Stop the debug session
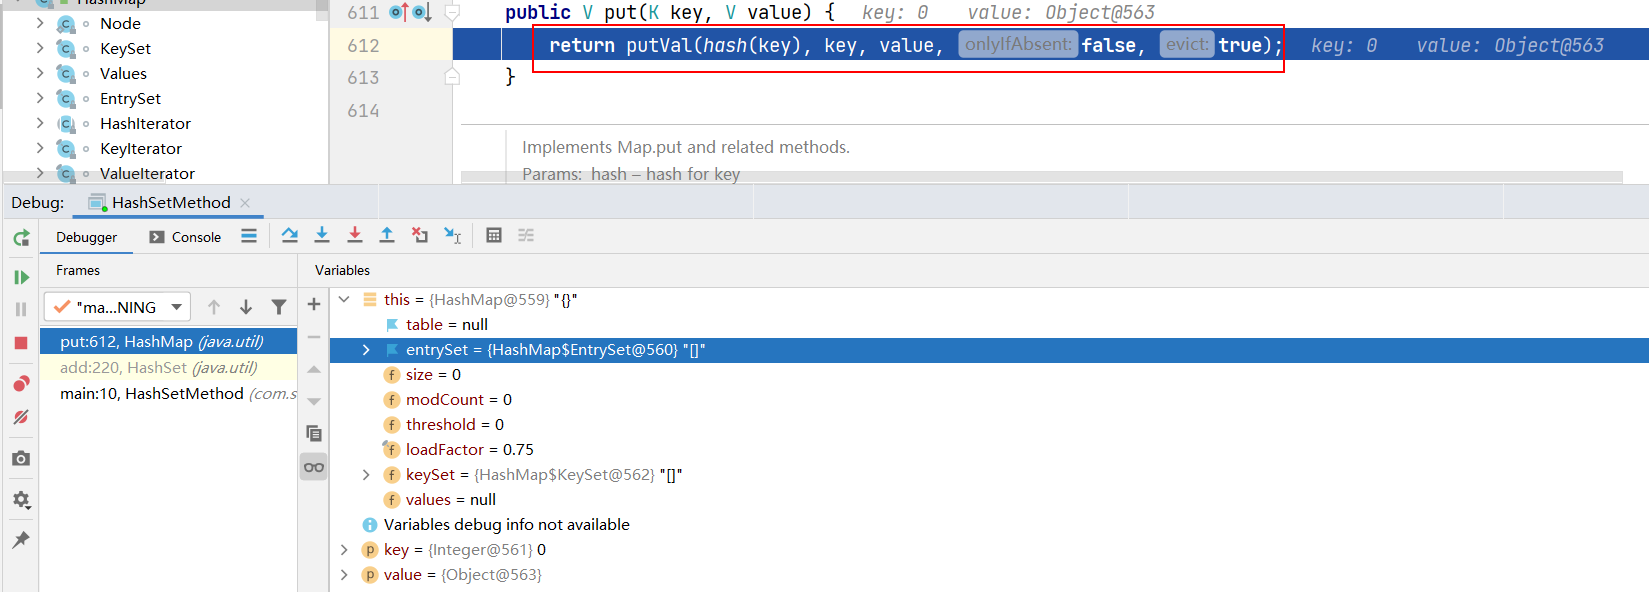 [21, 343]
